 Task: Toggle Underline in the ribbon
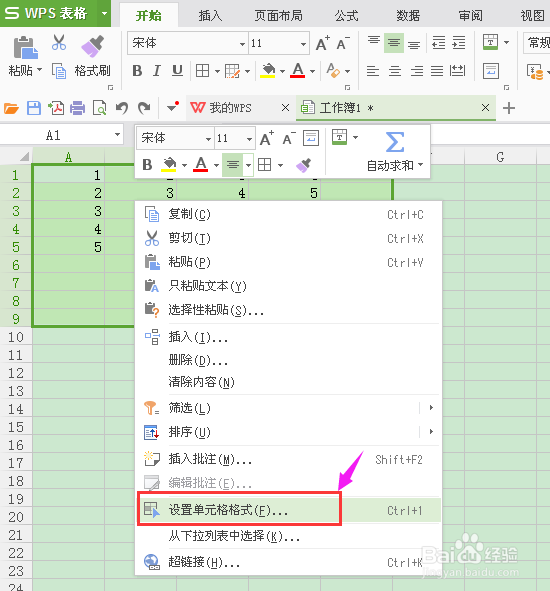pos(177,71)
